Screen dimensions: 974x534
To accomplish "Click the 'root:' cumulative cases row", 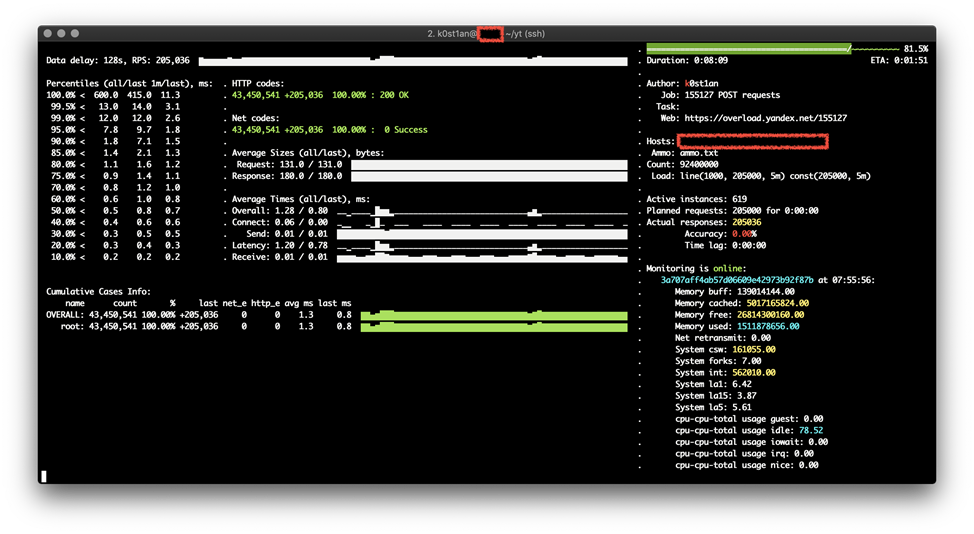I will click(206, 327).
